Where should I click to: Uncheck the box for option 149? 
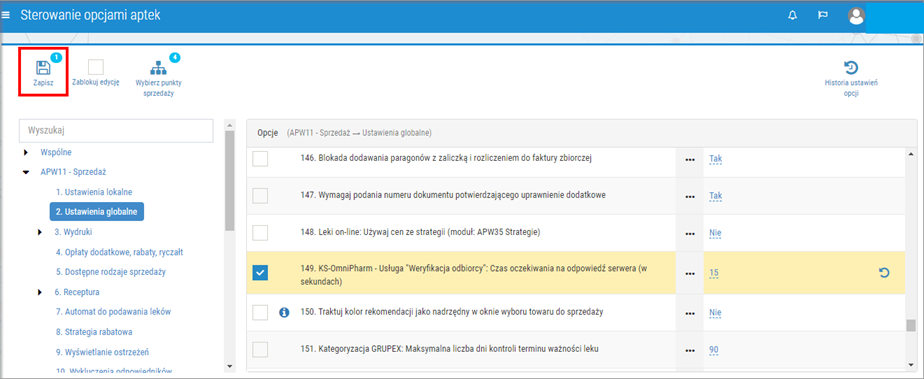click(x=260, y=272)
